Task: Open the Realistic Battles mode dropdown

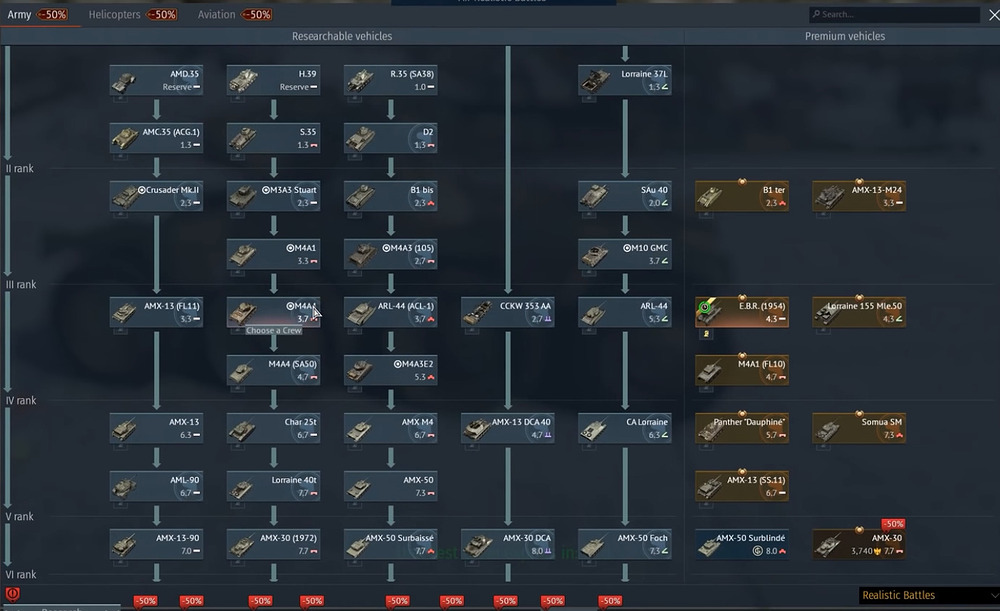Action: tap(929, 595)
